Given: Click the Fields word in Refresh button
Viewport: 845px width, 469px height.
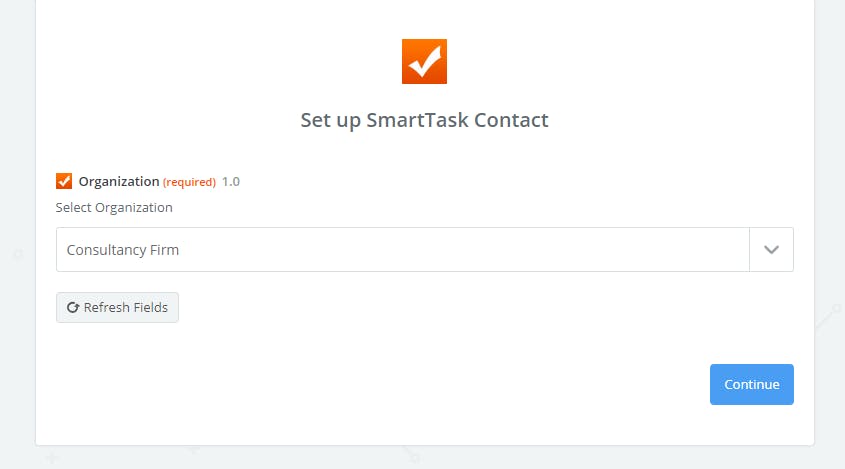Looking at the screenshot, I should (x=146, y=308).
